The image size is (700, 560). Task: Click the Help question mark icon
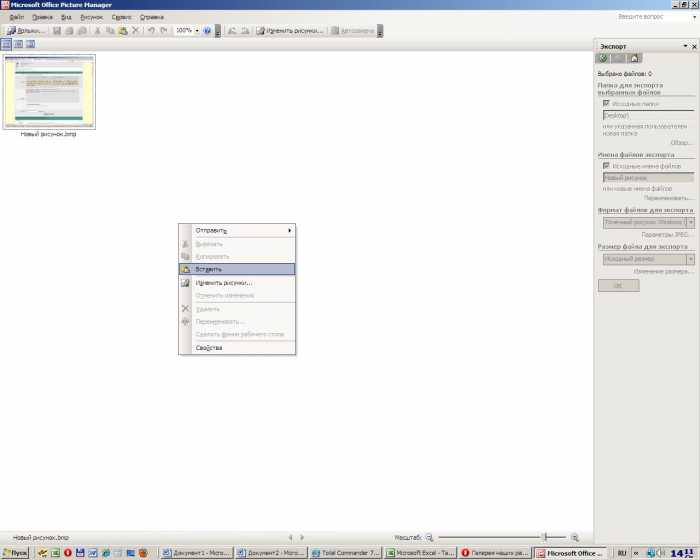coord(207,31)
